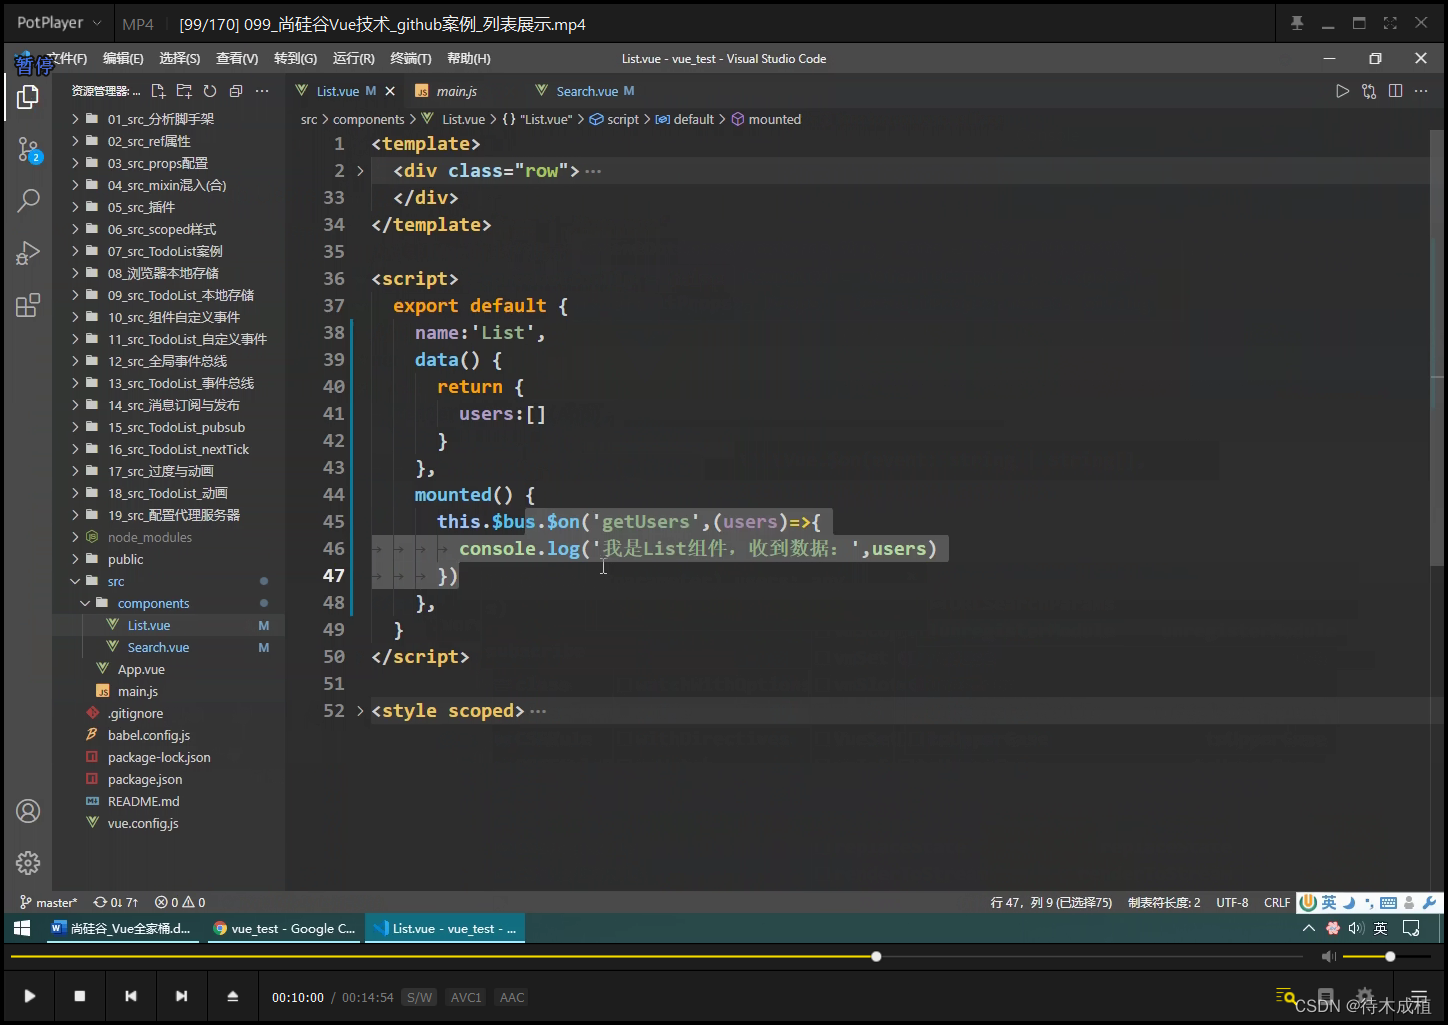Viewport: 1448px width, 1025px height.
Task: Open the PotPlayer title dropdown menu
Action: click(60, 23)
